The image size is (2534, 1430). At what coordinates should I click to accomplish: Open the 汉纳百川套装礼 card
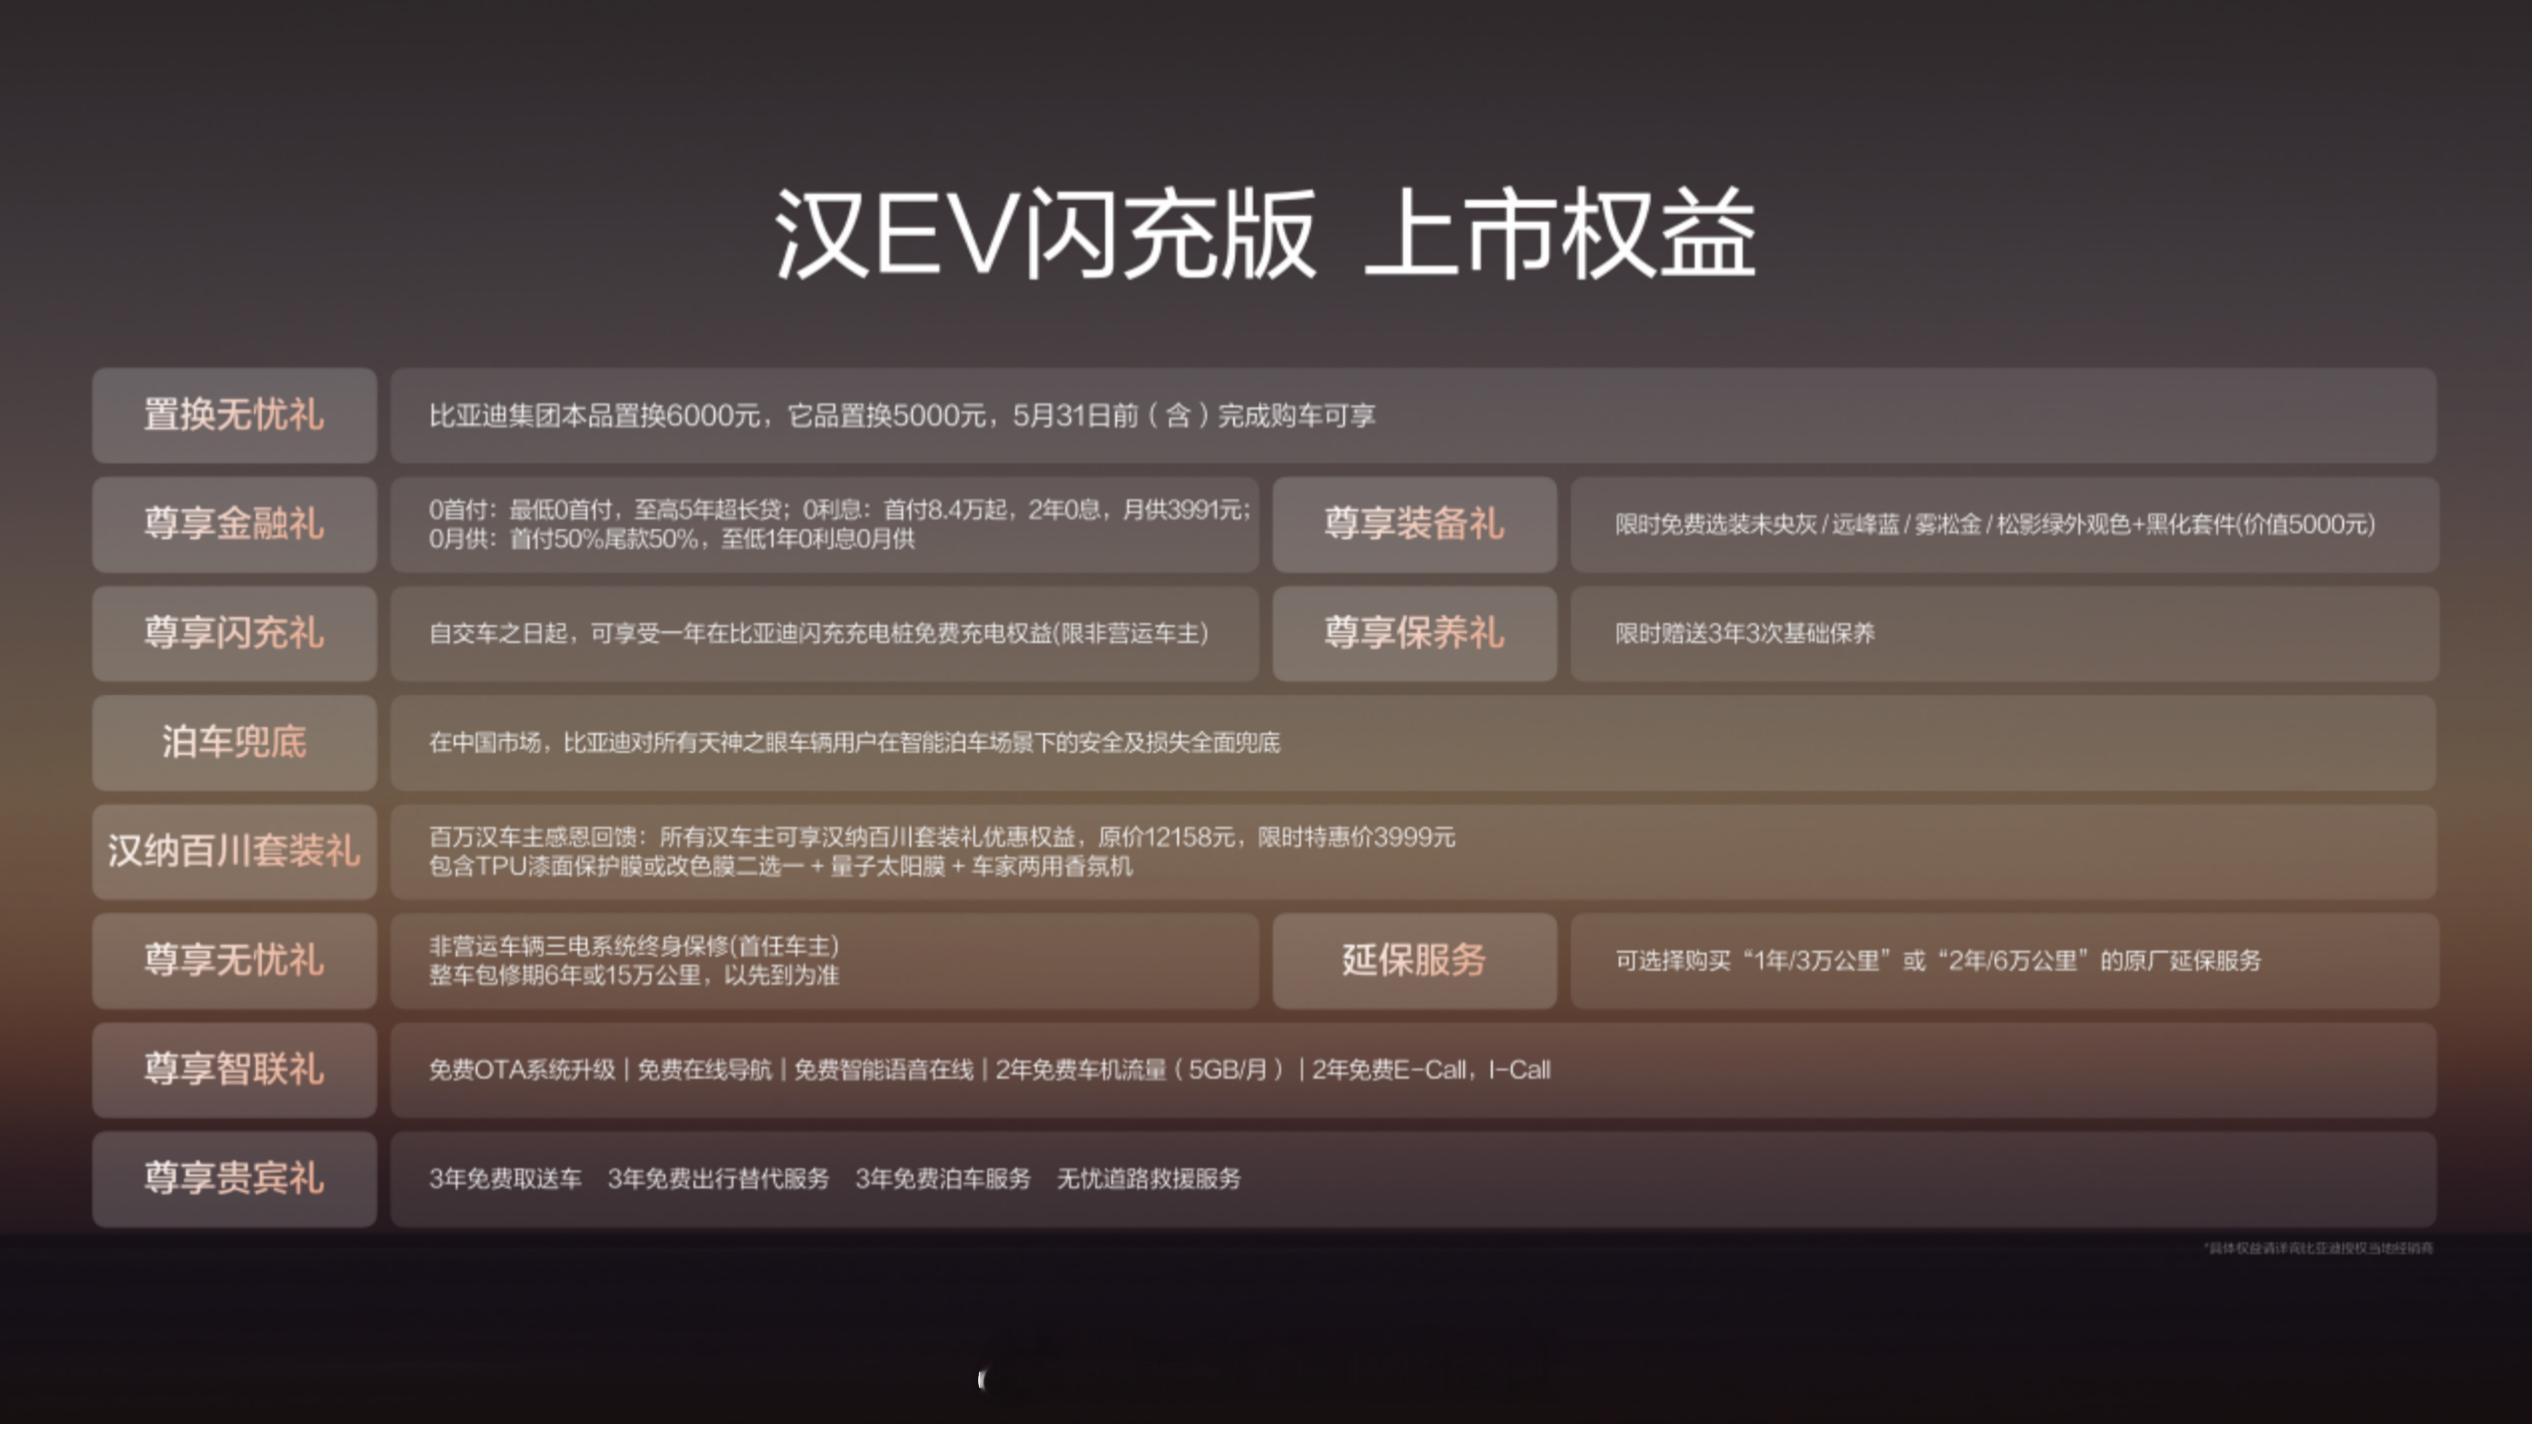(234, 853)
